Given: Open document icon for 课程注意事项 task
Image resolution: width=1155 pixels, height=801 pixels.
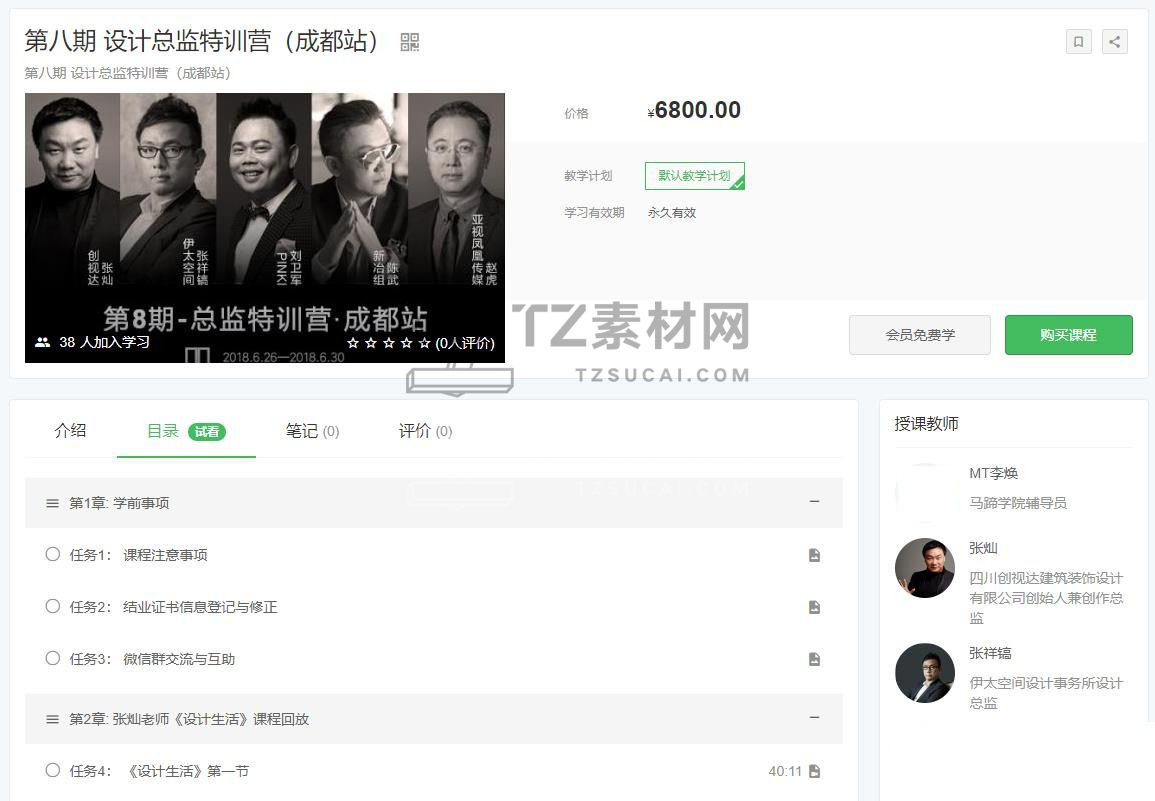Looking at the screenshot, I should [x=814, y=555].
